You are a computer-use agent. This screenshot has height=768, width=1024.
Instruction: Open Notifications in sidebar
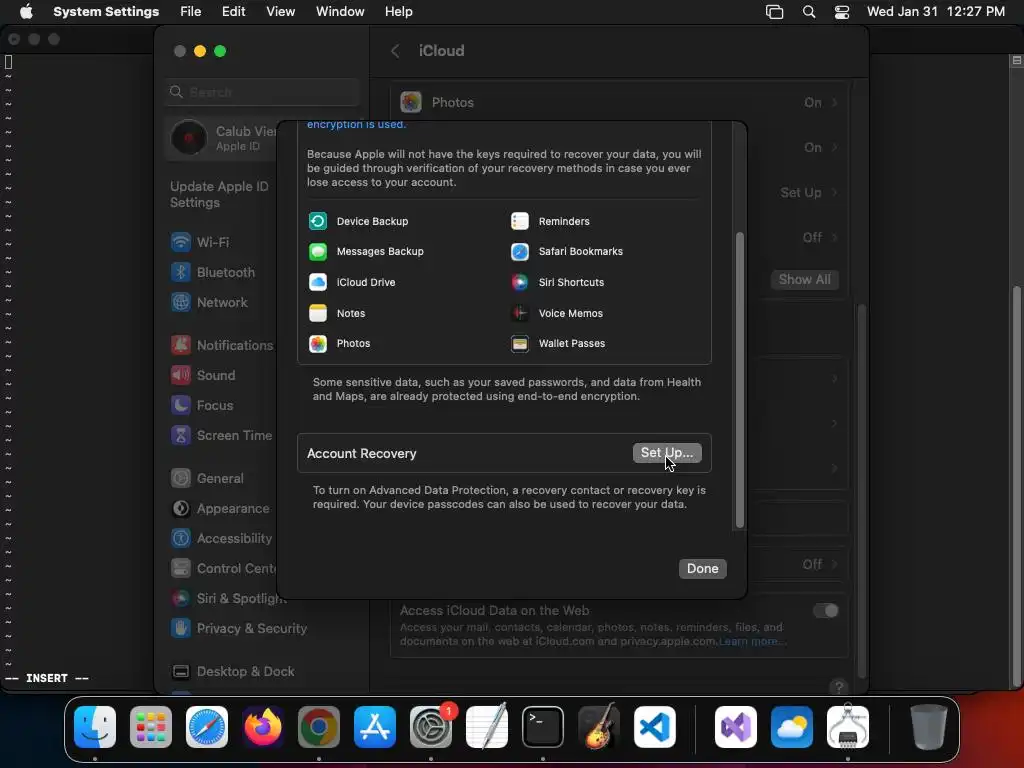point(222,345)
